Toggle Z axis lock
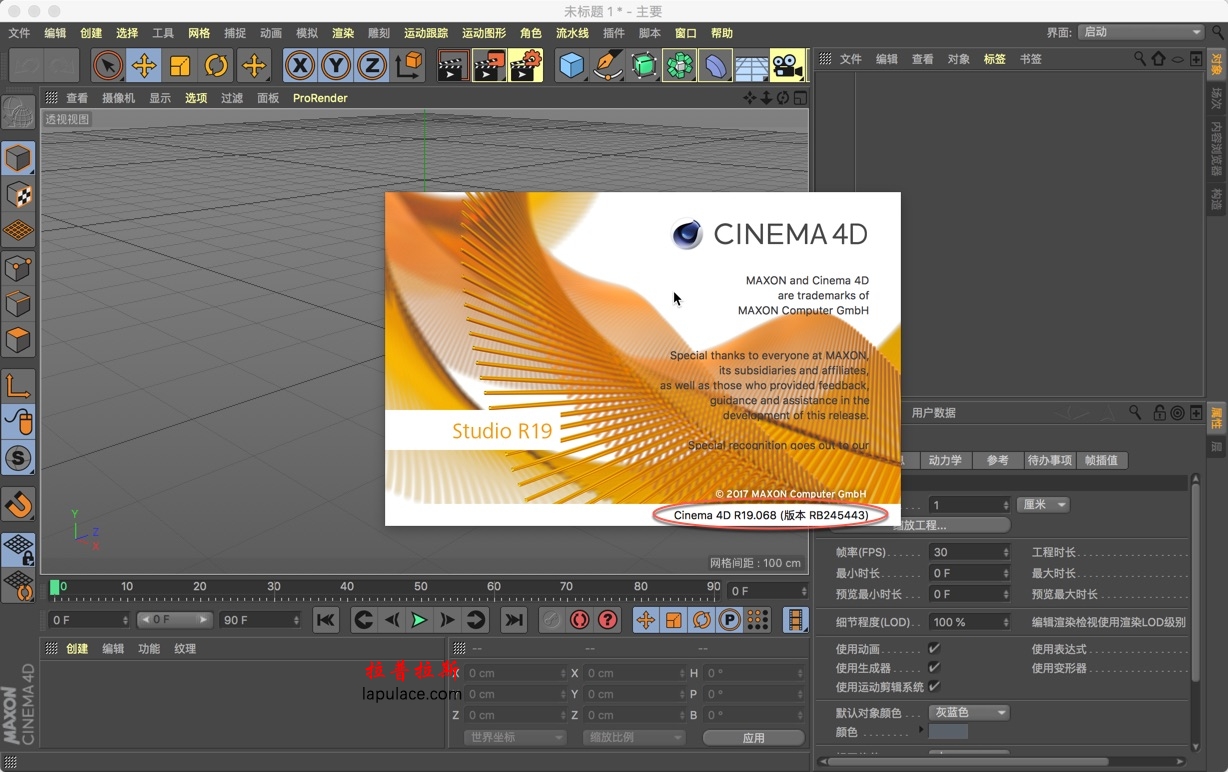Image resolution: width=1228 pixels, height=772 pixels. (x=371, y=66)
